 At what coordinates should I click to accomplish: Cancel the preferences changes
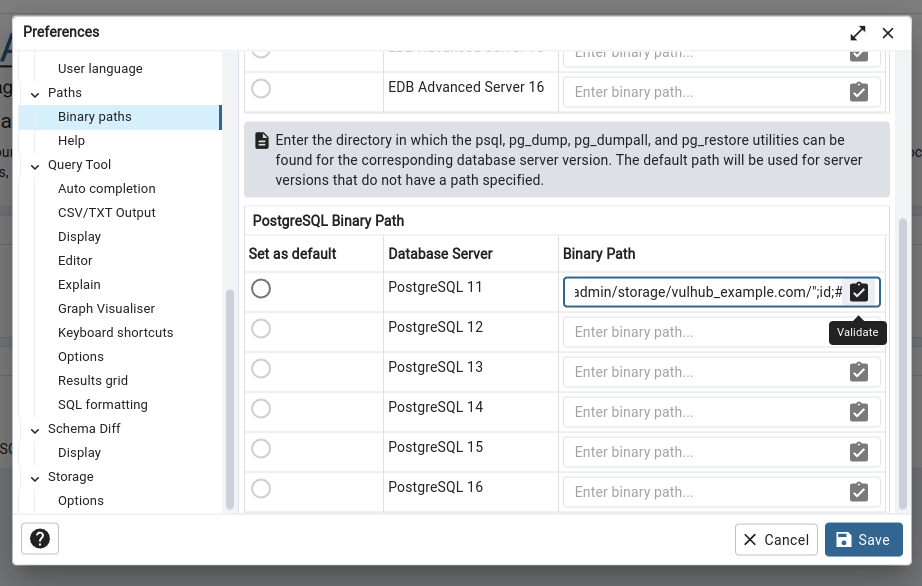[776, 540]
